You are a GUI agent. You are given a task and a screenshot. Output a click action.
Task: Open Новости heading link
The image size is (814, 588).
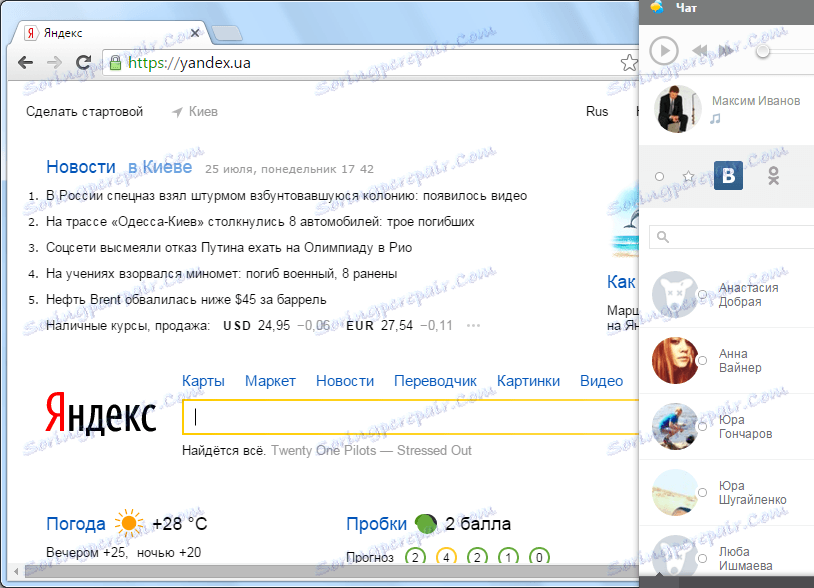(80, 167)
